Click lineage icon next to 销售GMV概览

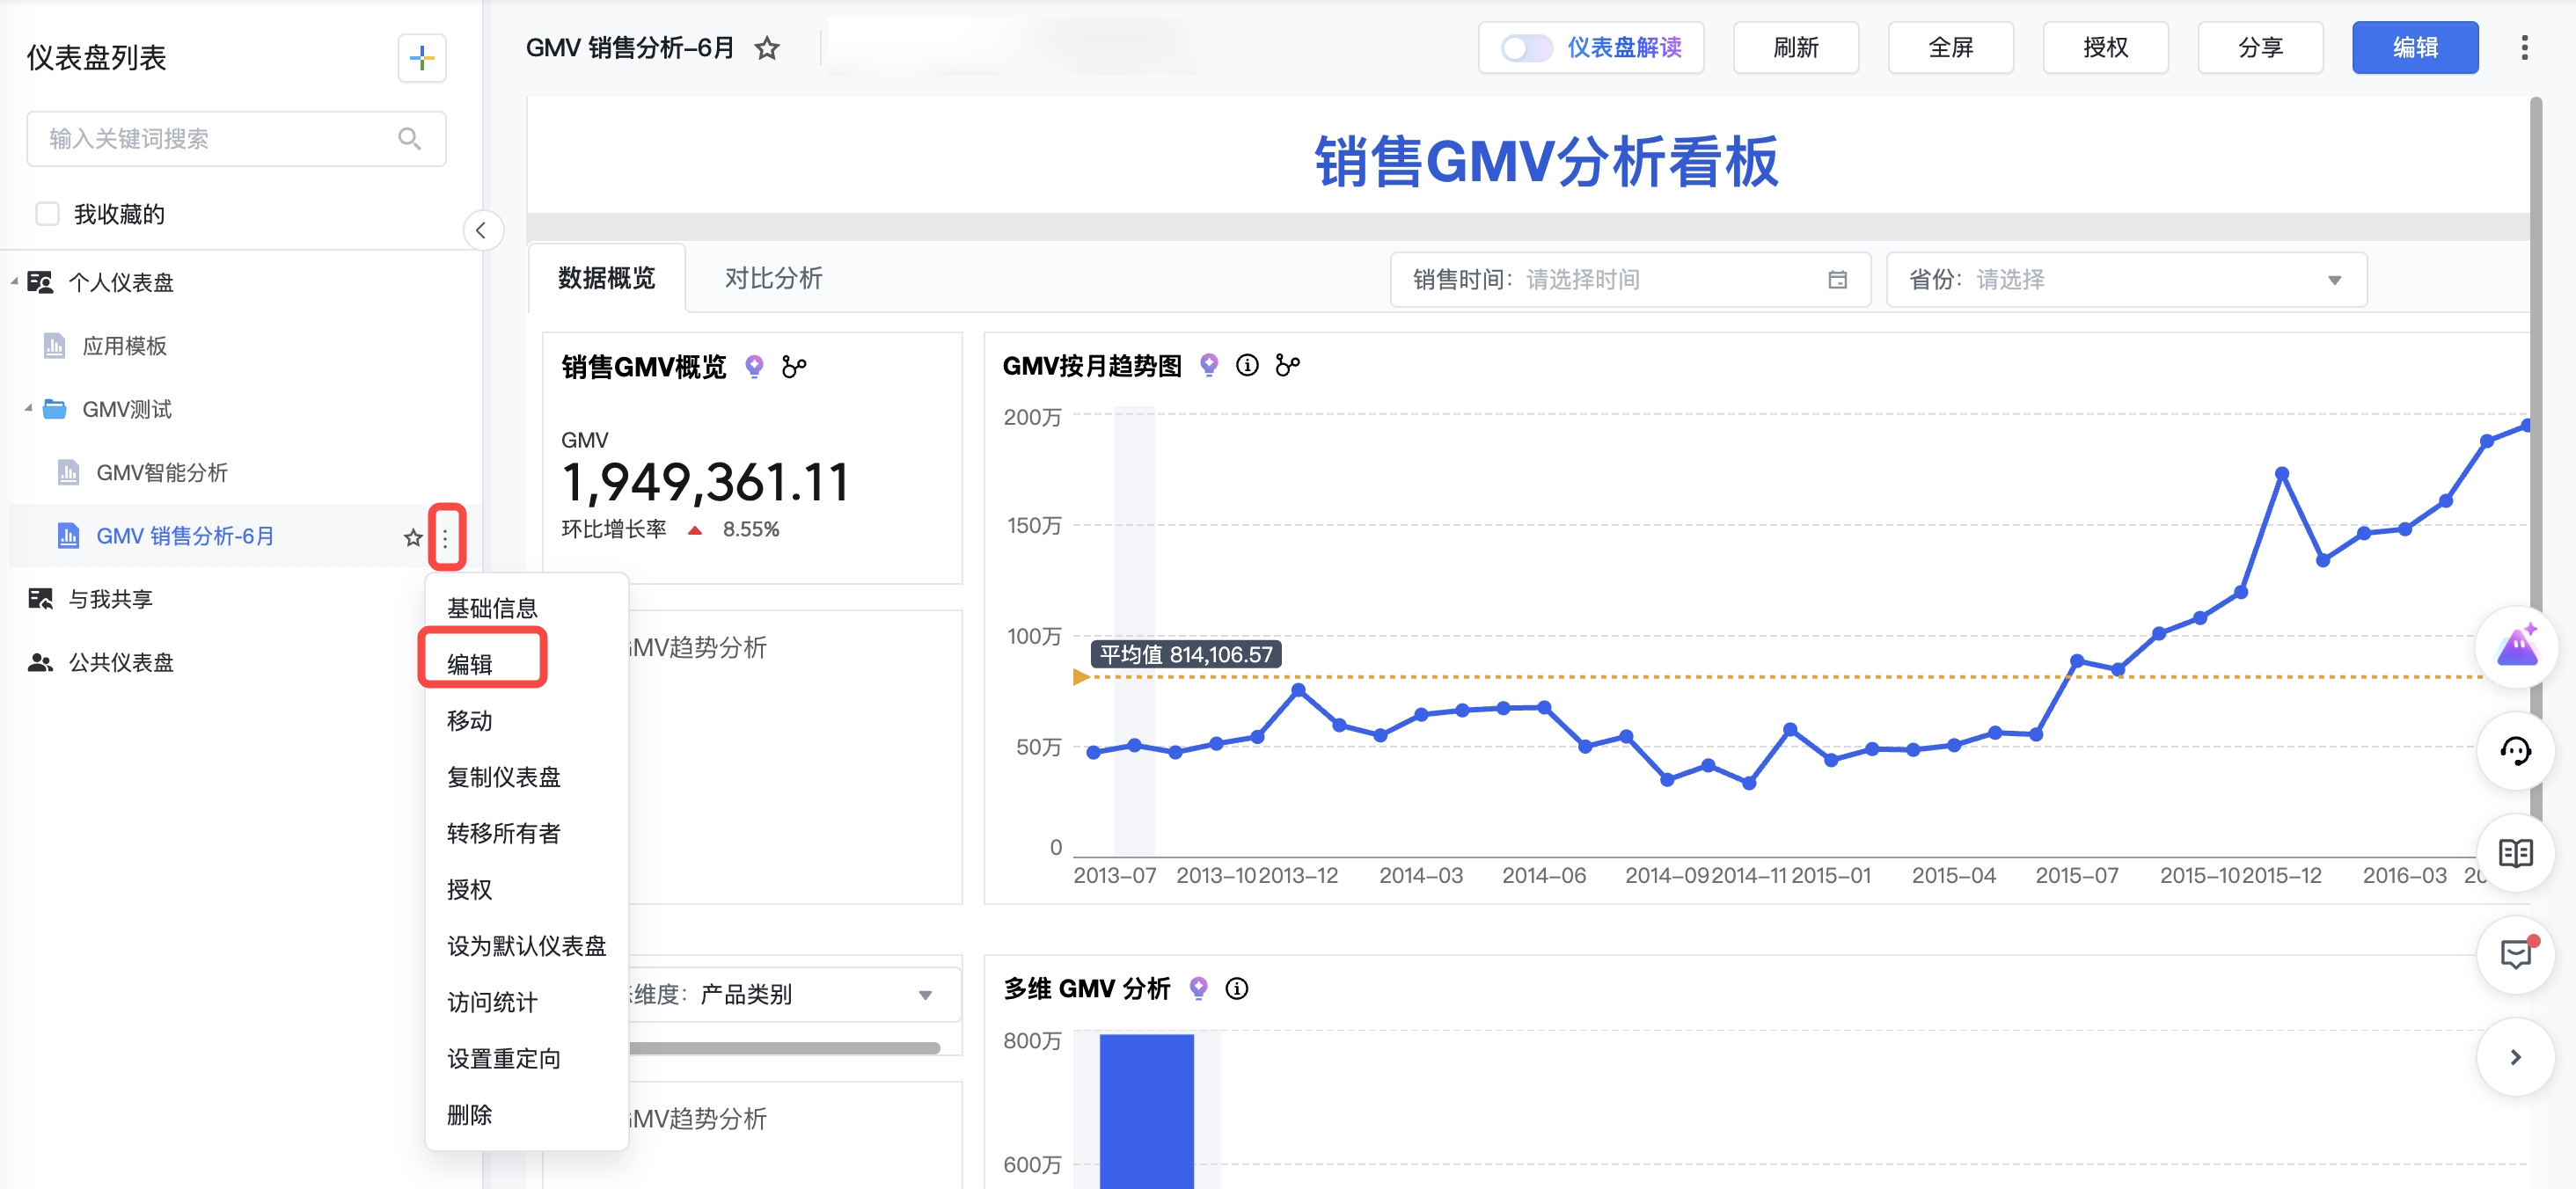794,367
